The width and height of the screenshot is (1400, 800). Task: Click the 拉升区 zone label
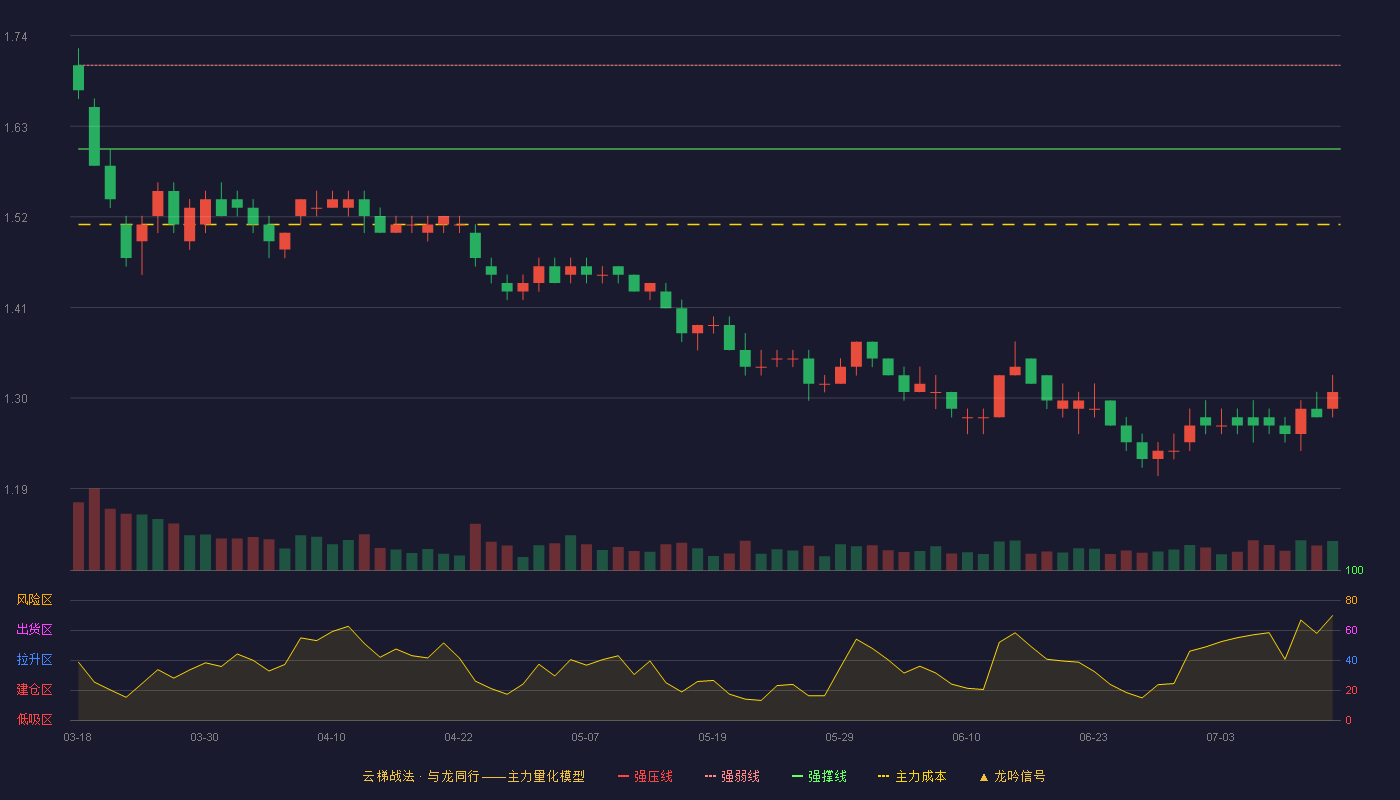coord(35,660)
